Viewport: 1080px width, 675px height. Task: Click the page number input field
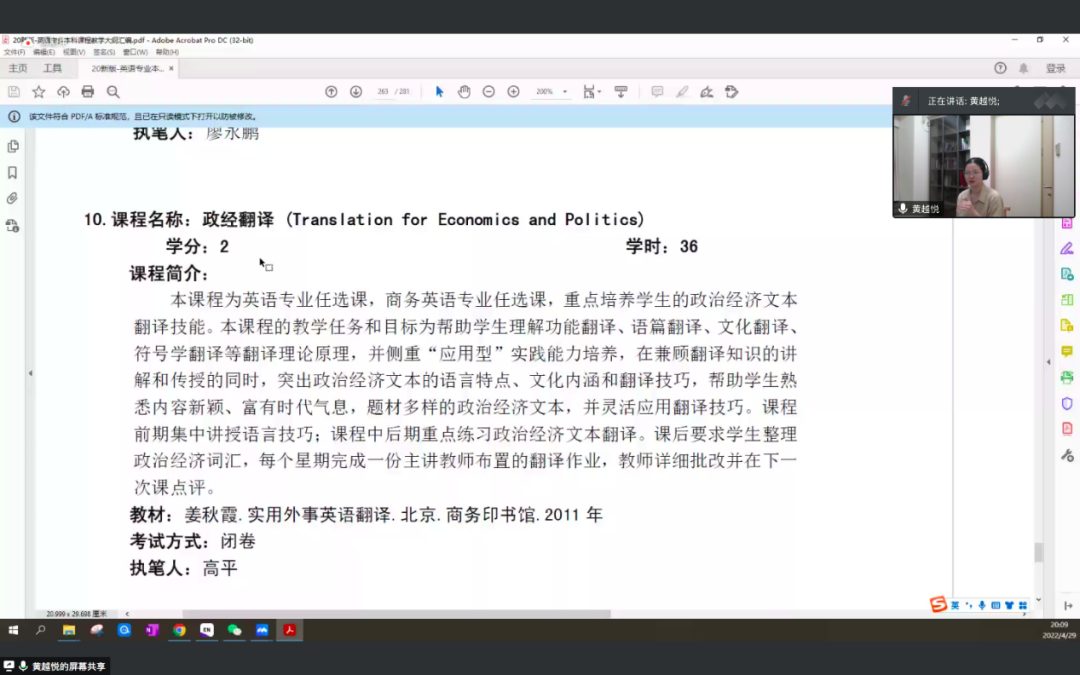click(383, 92)
